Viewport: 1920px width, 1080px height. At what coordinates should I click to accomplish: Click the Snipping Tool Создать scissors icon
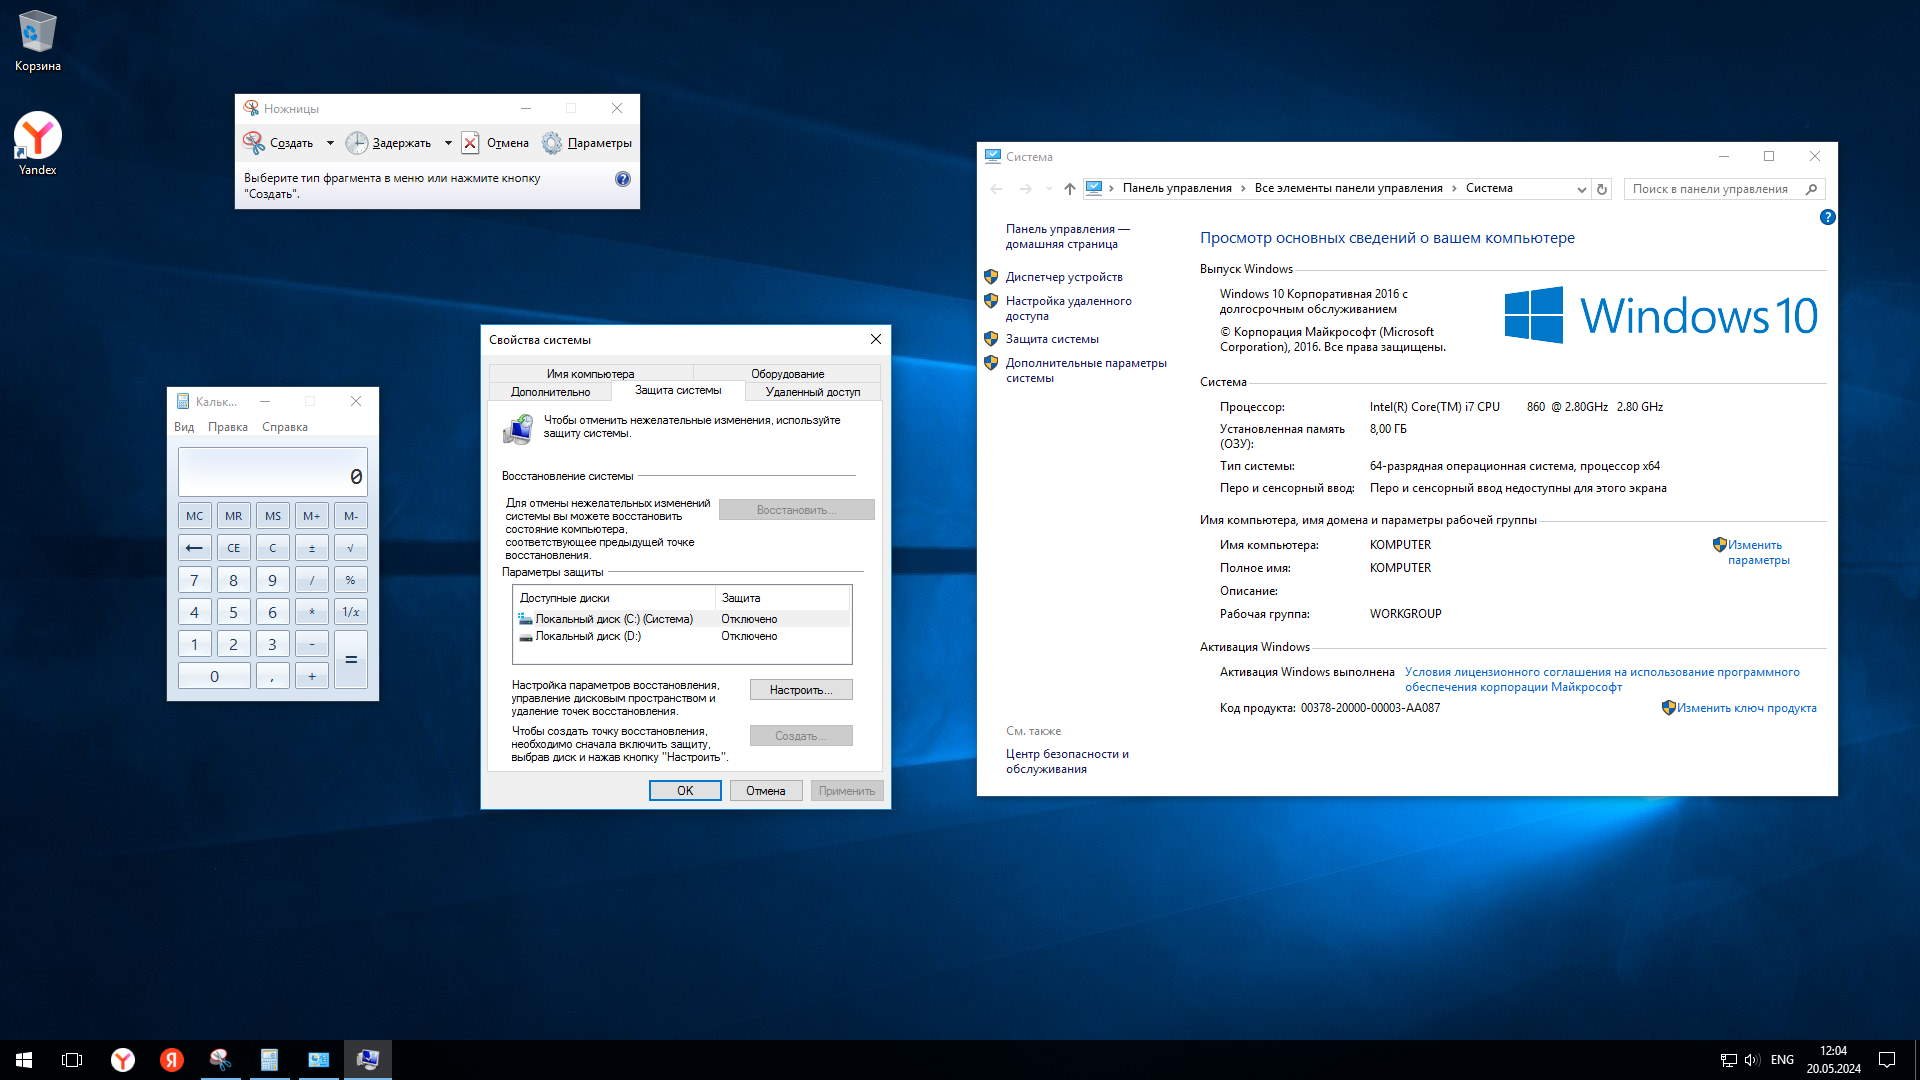coord(254,143)
